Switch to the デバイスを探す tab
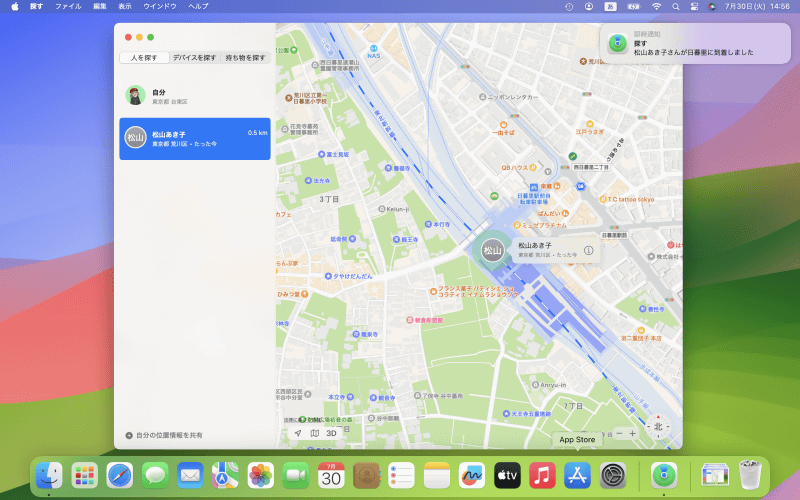The height and width of the screenshot is (500, 800). point(194,58)
